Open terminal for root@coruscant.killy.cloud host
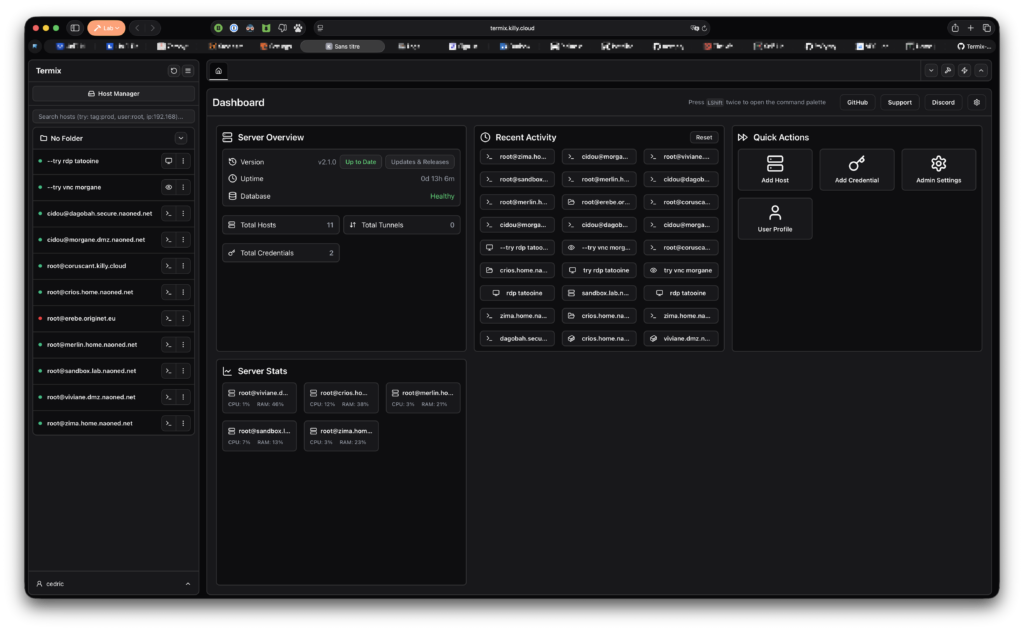Image resolution: width=1024 pixels, height=631 pixels. pos(169,266)
